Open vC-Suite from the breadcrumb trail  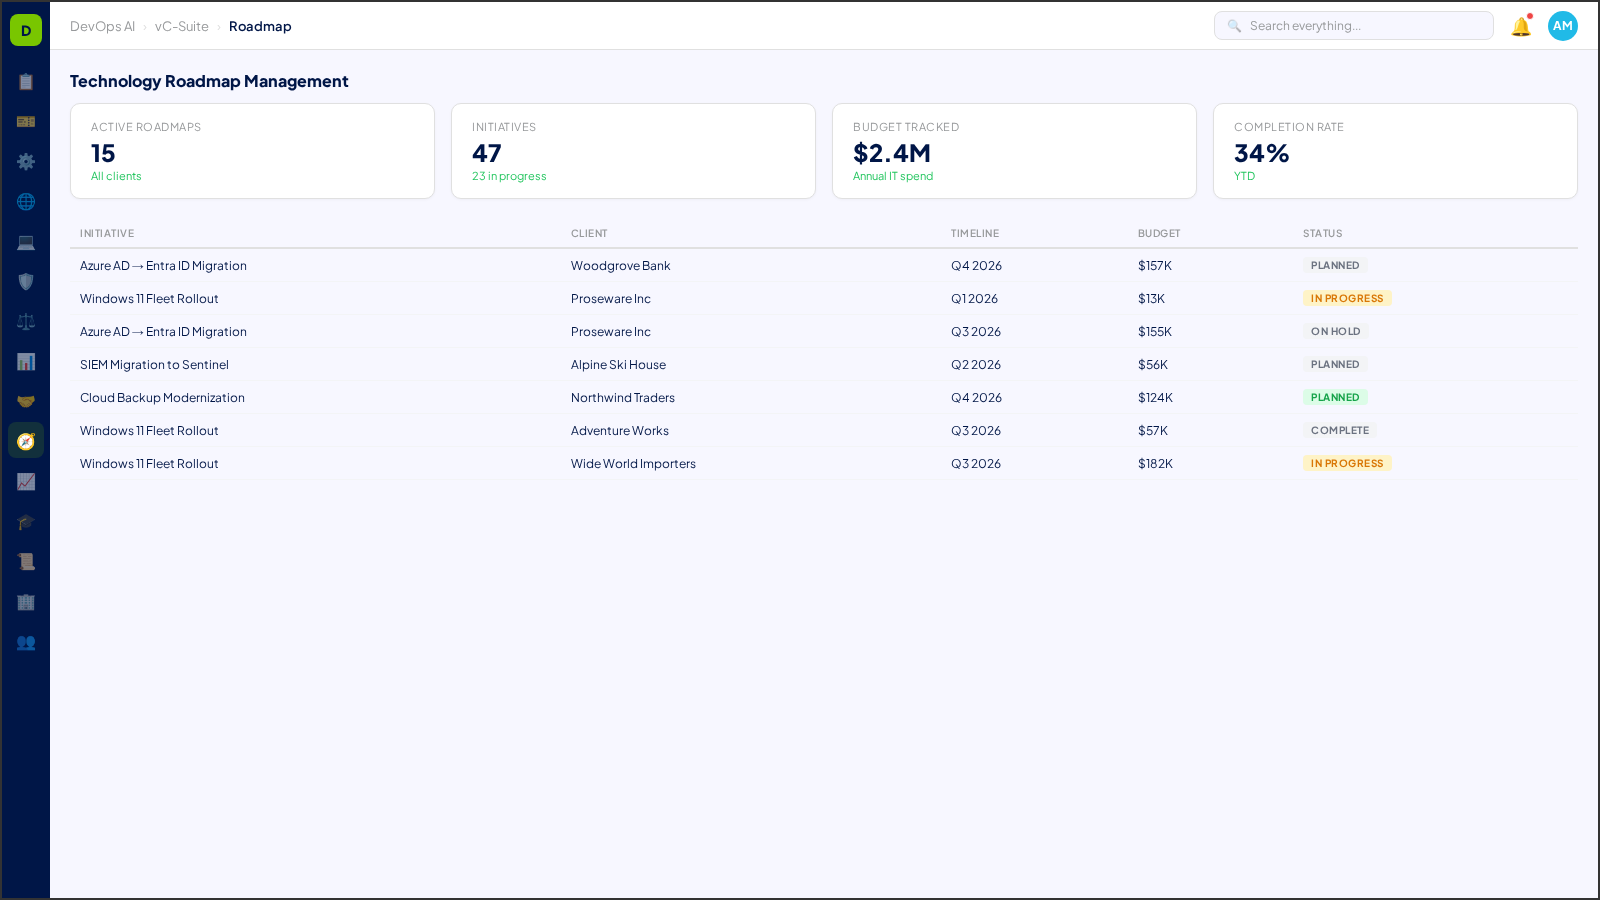coord(181,26)
